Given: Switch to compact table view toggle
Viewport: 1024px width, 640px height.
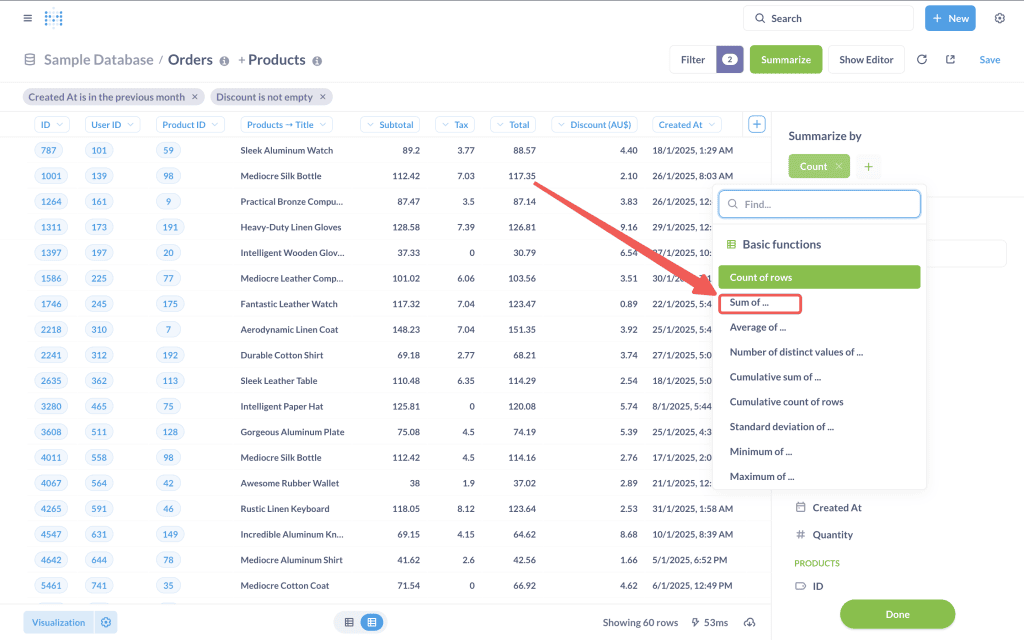Looking at the screenshot, I should click(349, 622).
